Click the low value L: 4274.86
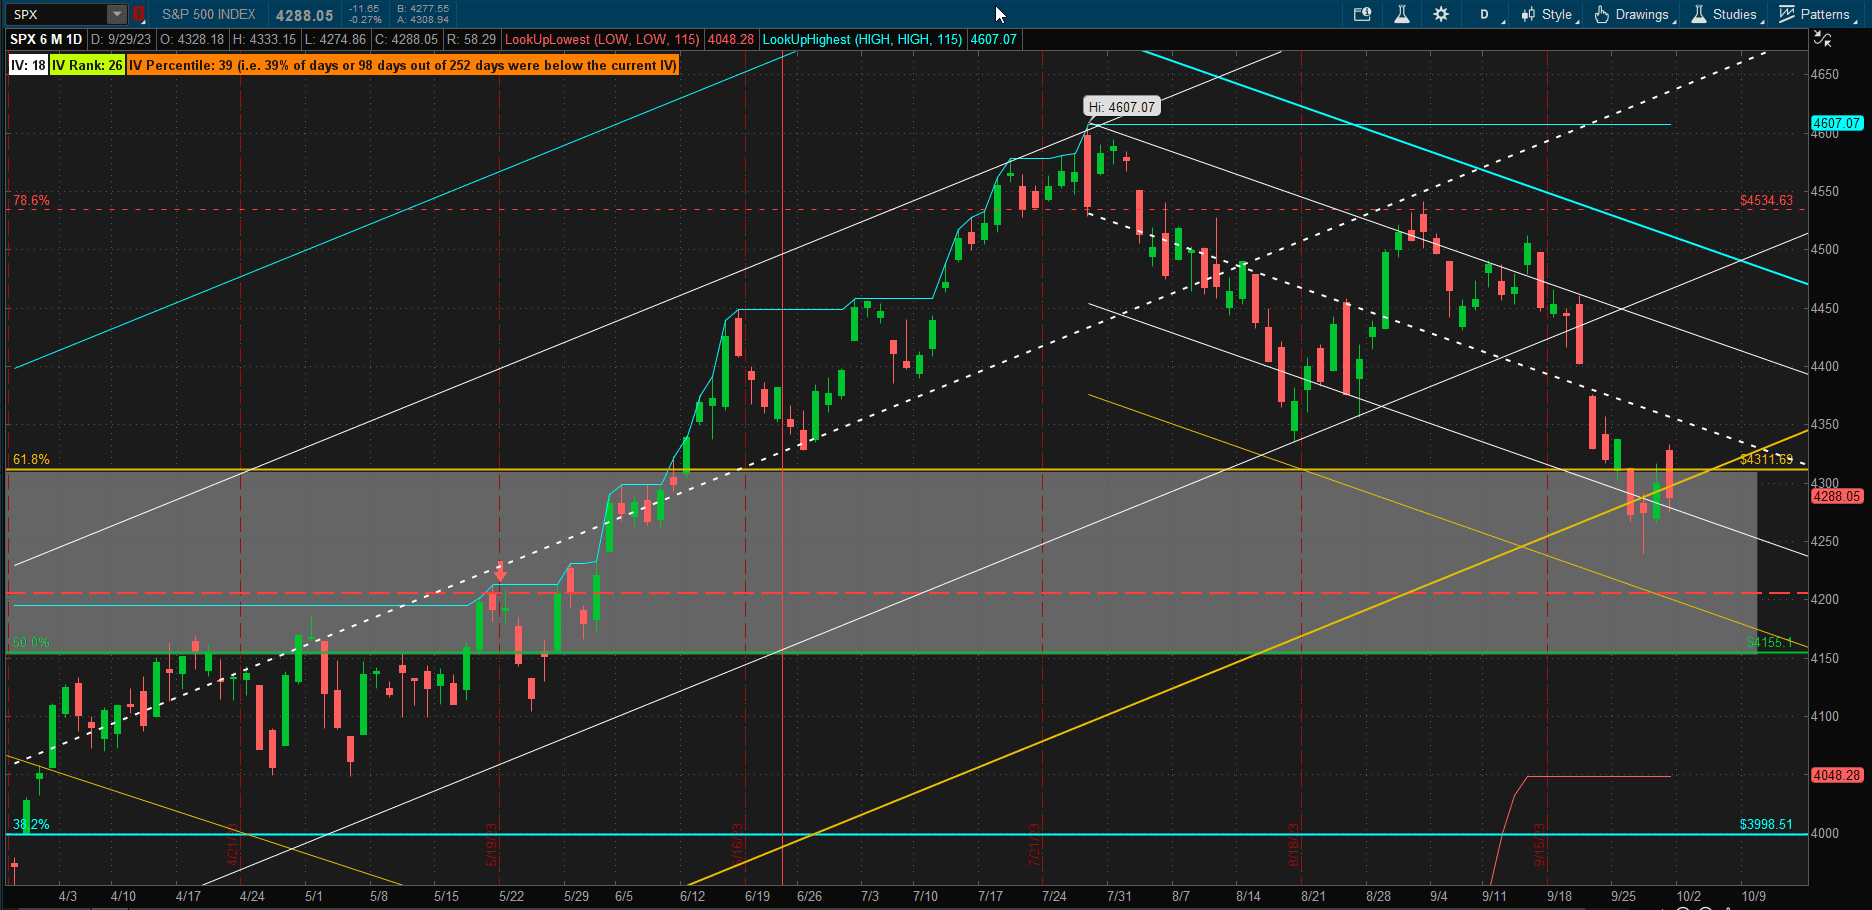 335,39
